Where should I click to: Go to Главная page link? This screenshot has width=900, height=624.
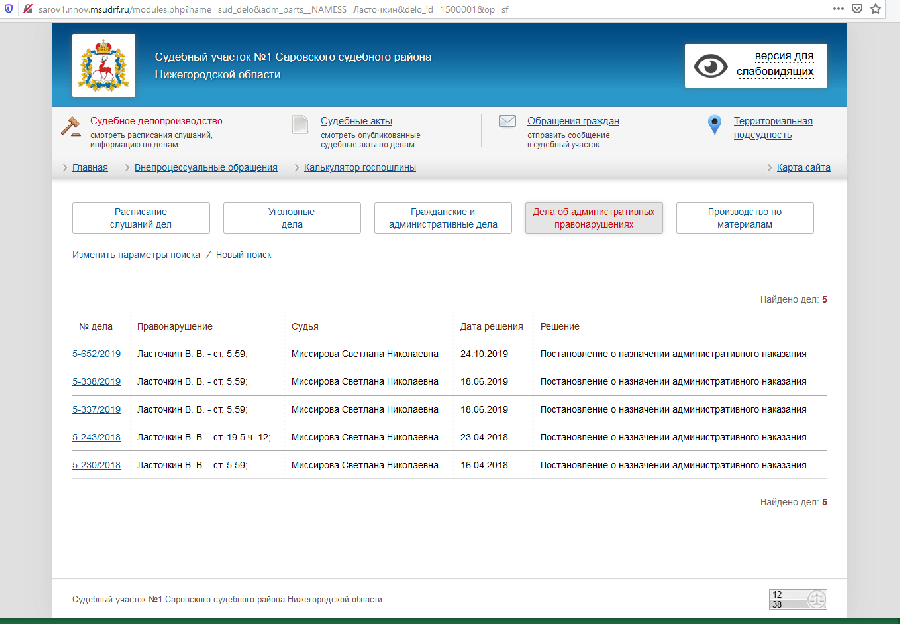(90, 168)
